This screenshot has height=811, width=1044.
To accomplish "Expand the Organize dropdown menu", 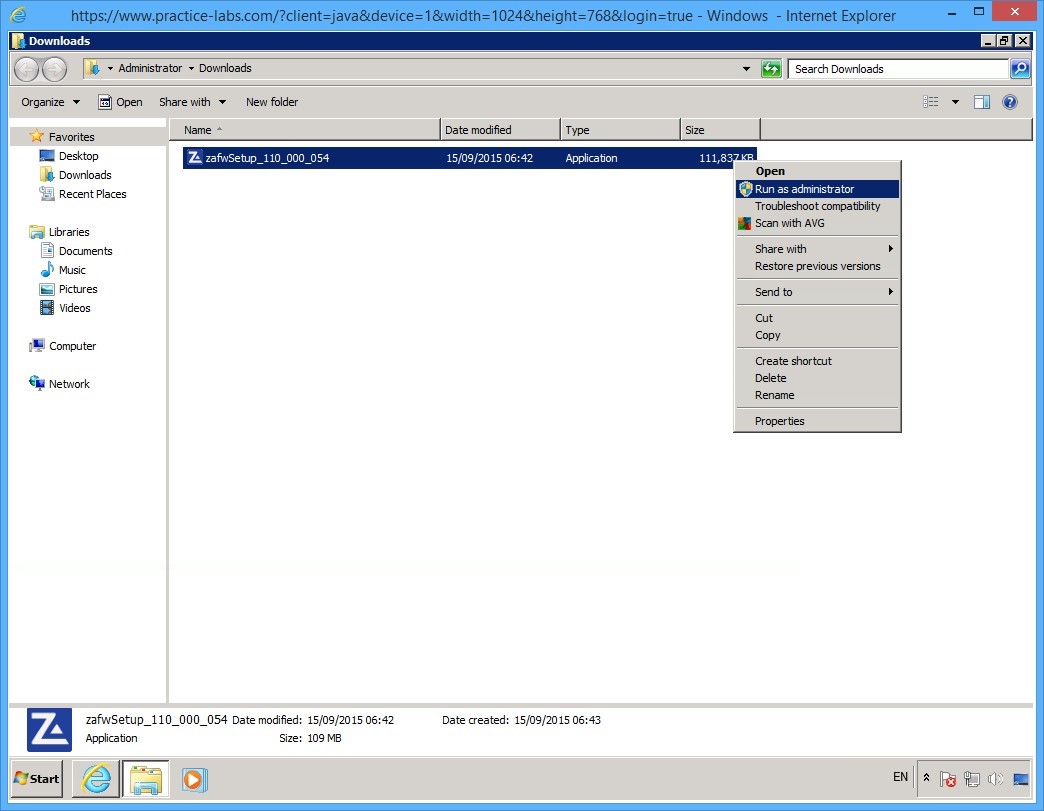I will coord(48,101).
